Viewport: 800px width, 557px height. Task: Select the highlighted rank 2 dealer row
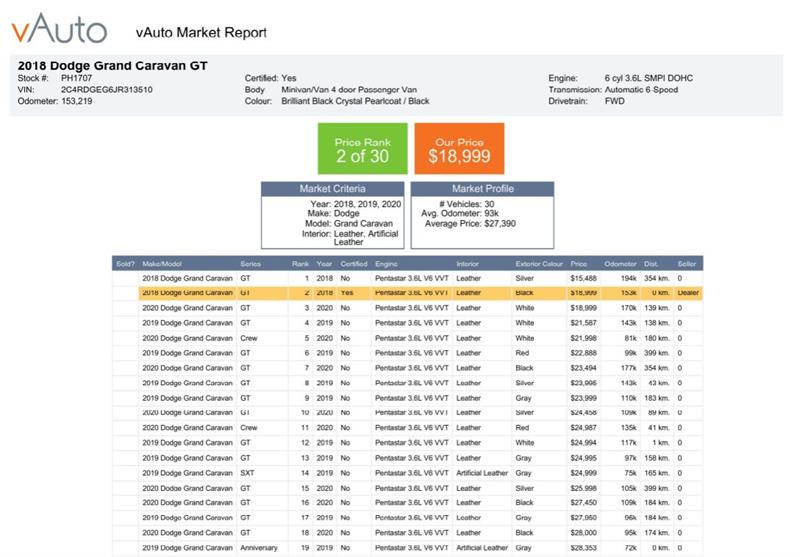pyautogui.click(x=420, y=293)
